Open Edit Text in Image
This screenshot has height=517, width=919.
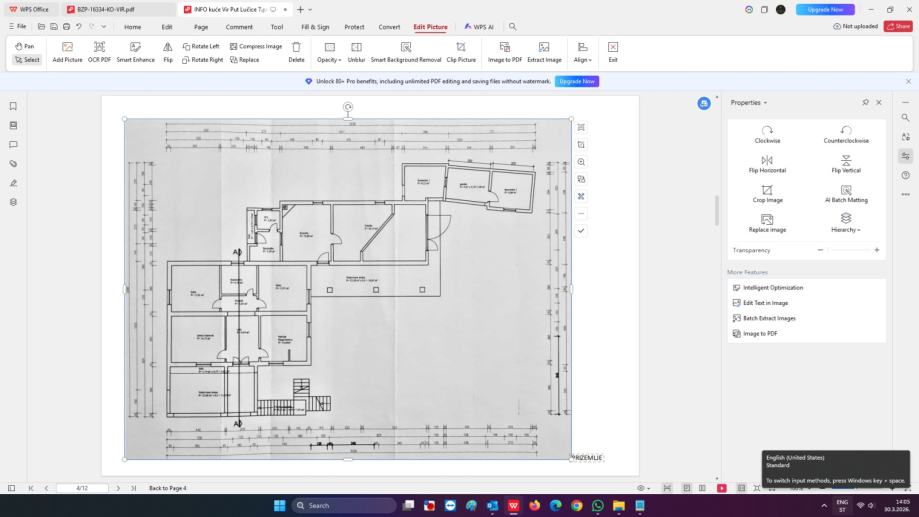[x=765, y=303]
